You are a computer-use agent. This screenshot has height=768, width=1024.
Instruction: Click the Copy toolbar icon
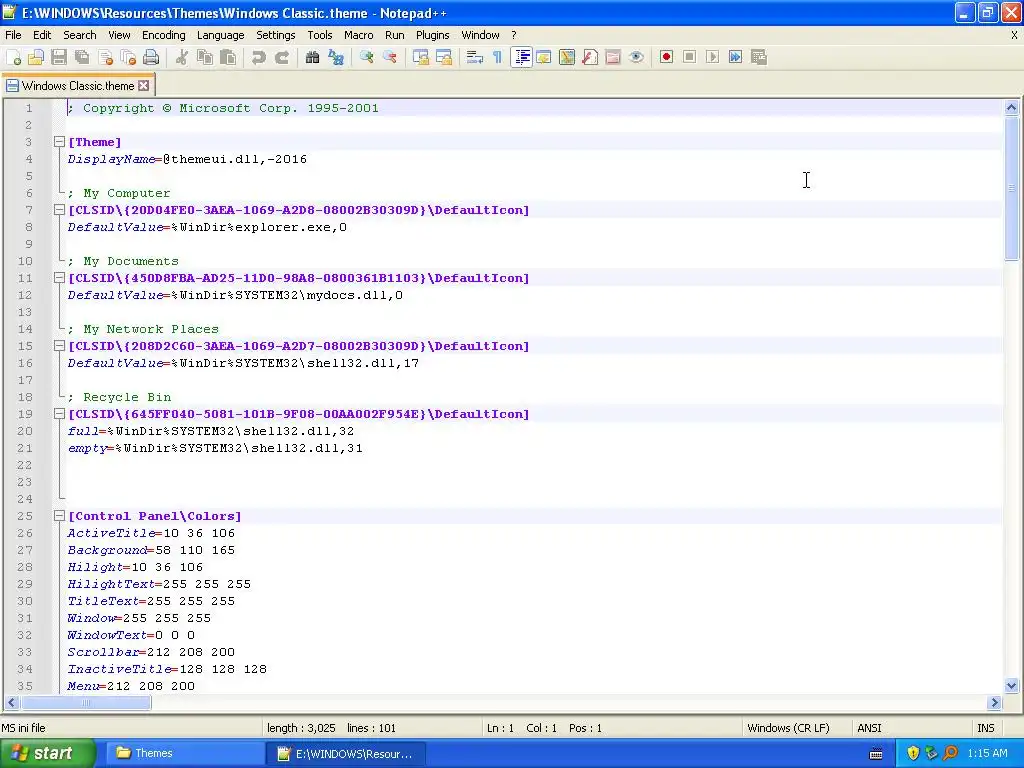pos(205,57)
